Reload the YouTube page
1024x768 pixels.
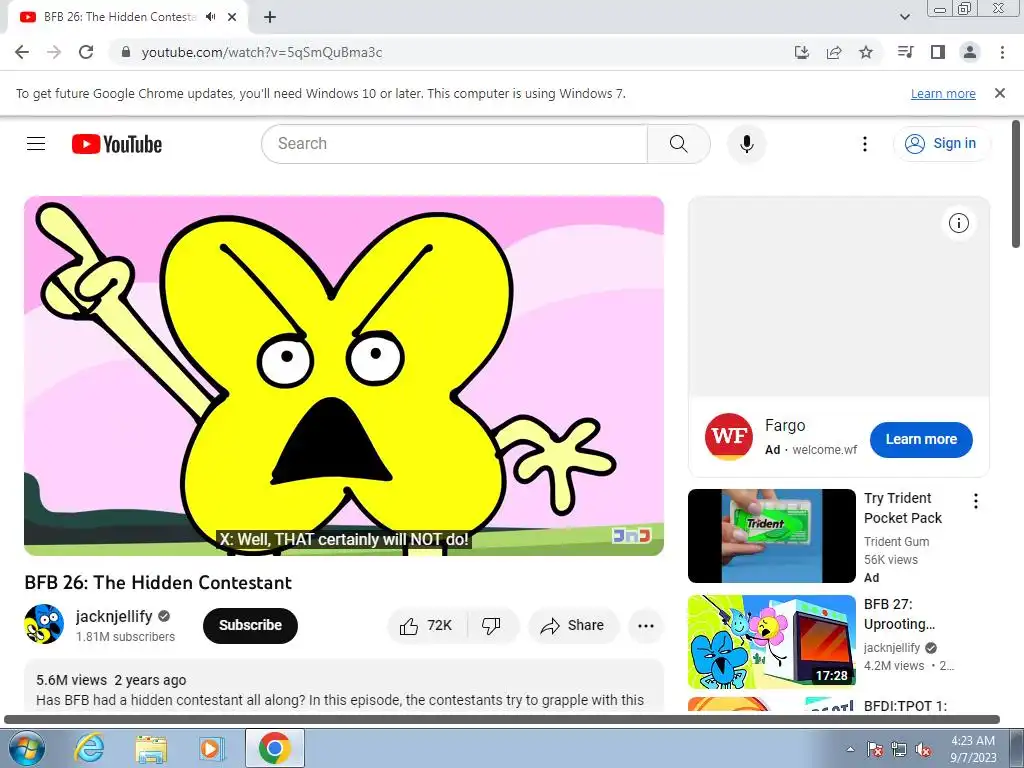click(x=86, y=52)
